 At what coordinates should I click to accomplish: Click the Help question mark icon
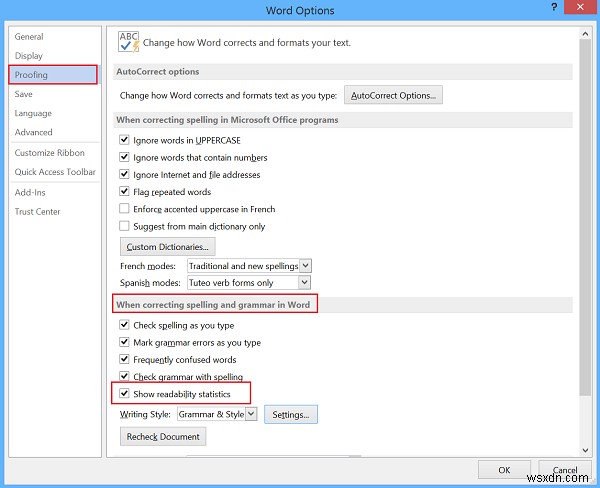[554, 7]
